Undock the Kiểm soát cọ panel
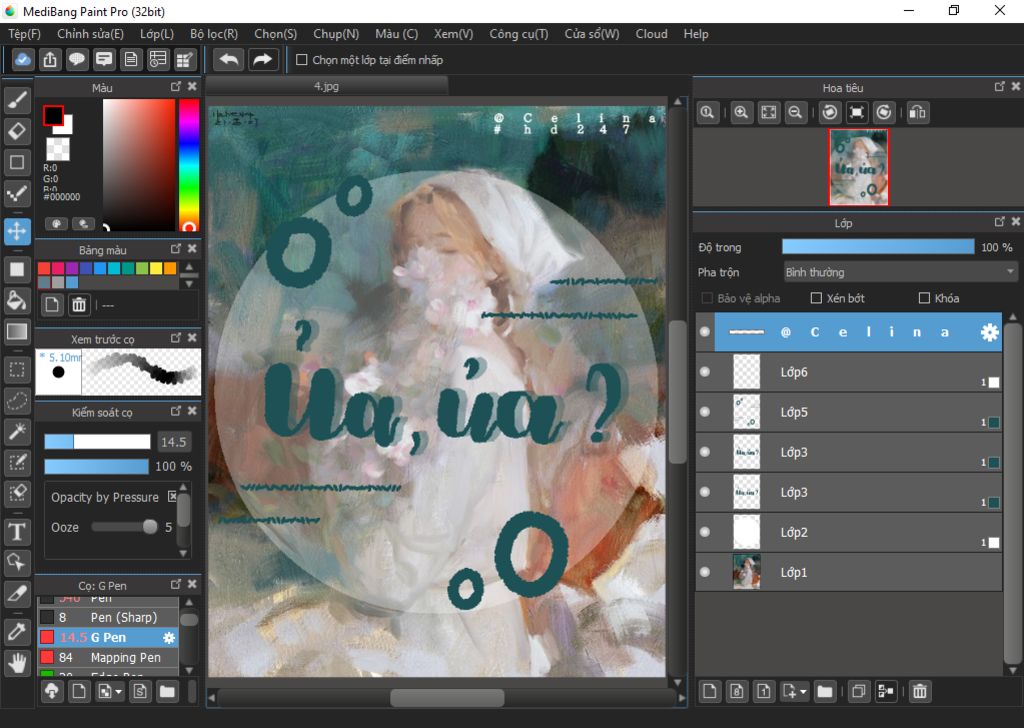Viewport: 1024px width, 728px height. point(176,411)
